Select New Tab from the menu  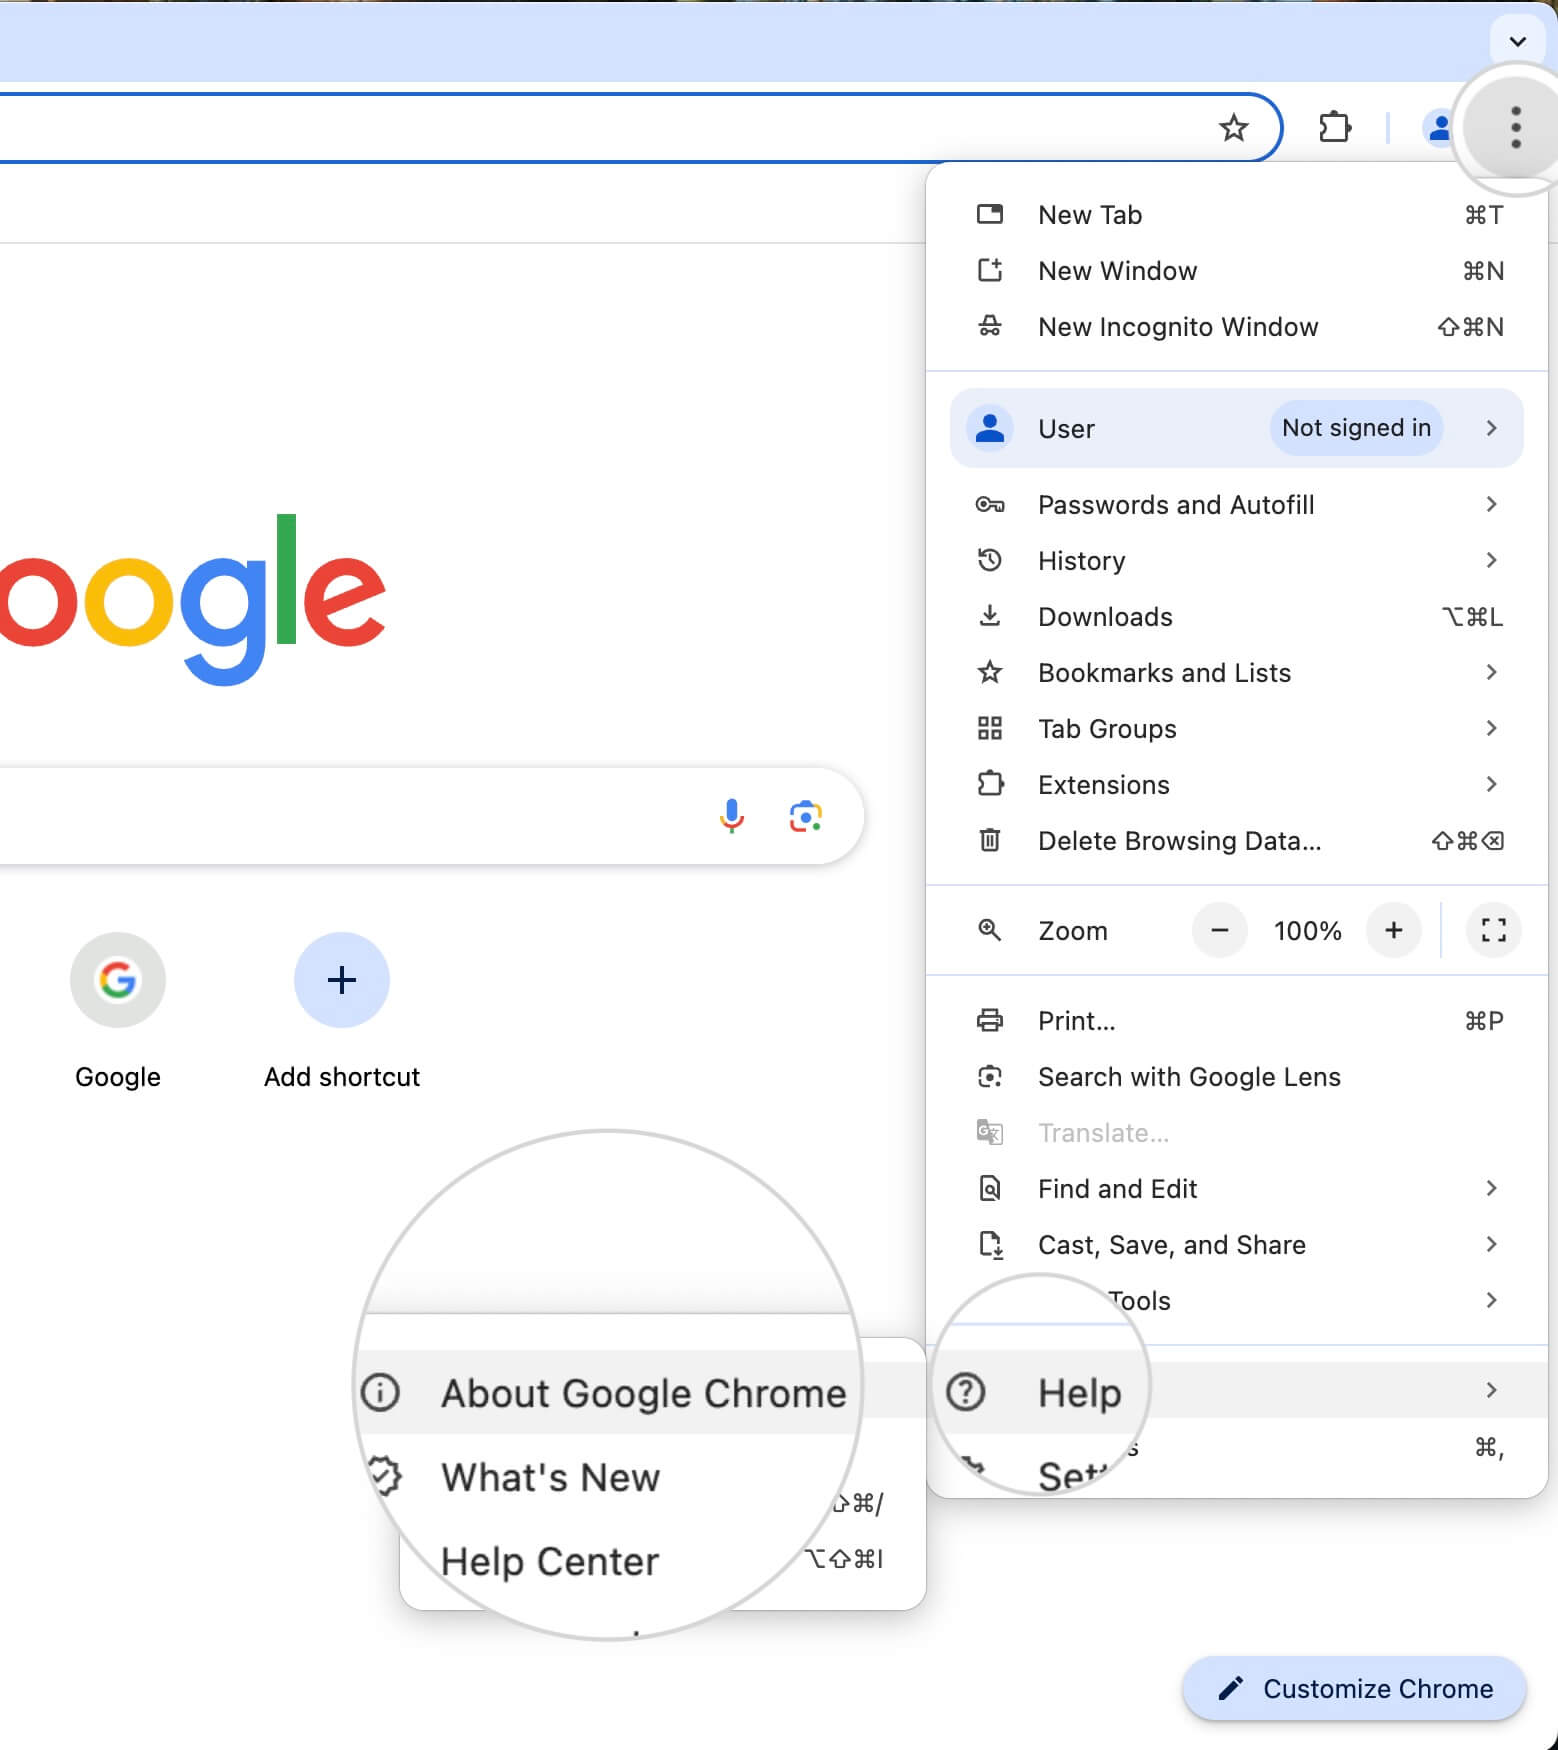coord(1237,215)
